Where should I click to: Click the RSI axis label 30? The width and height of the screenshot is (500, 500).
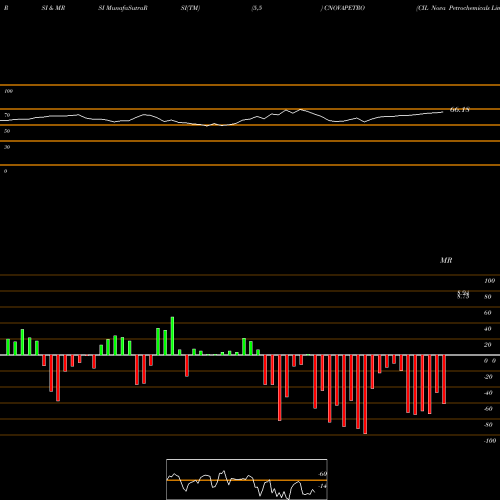[7, 147]
